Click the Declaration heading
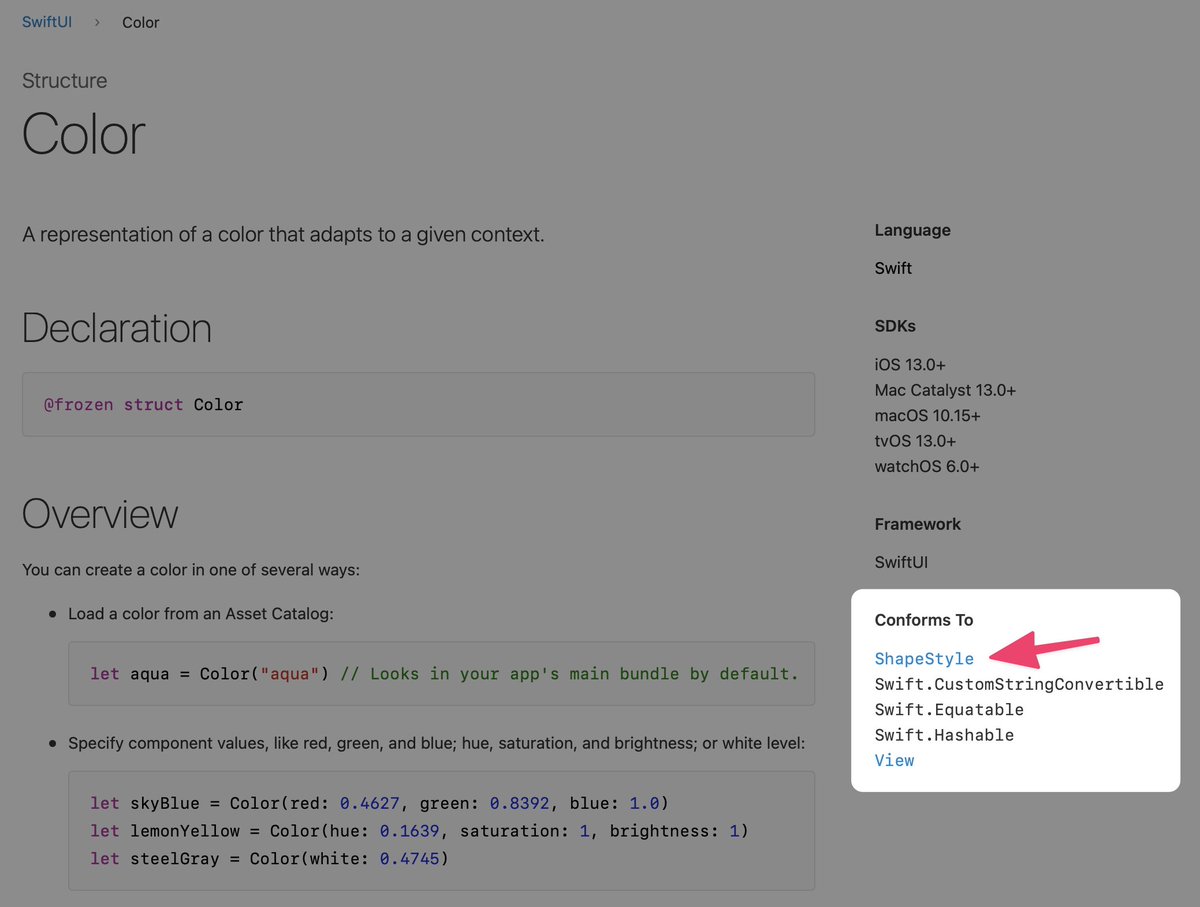This screenshot has height=907, width=1200. pos(117,328)
